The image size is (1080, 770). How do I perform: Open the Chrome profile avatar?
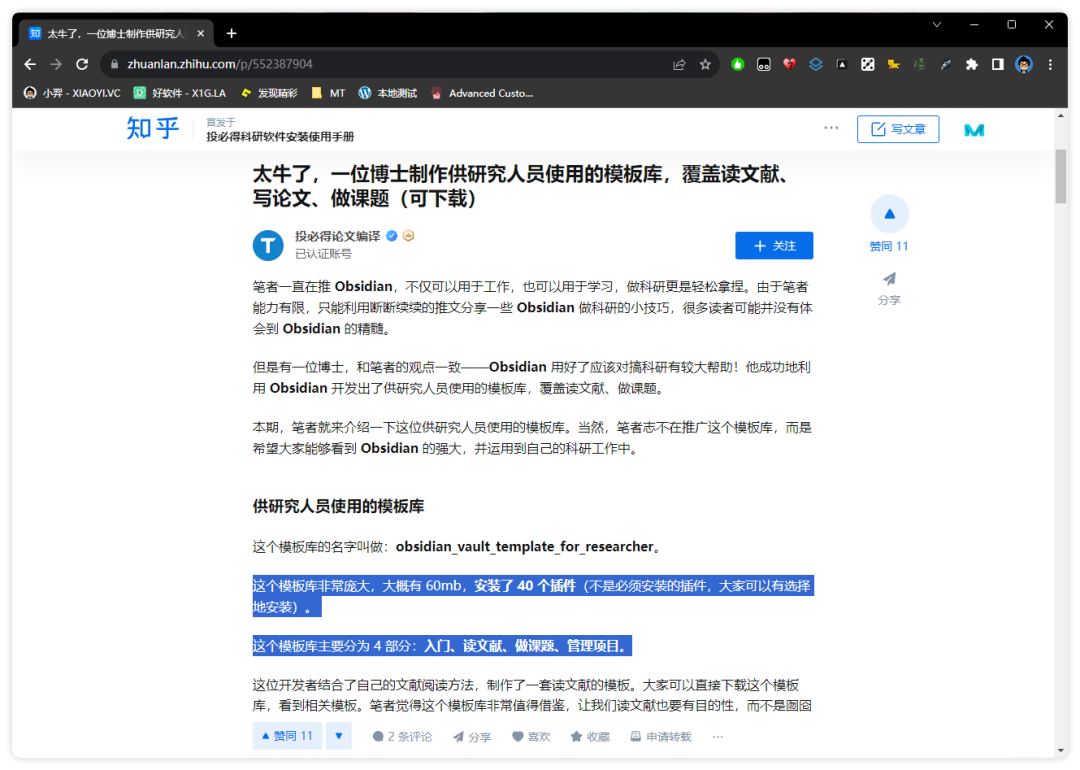click(x=1024, y=64)
